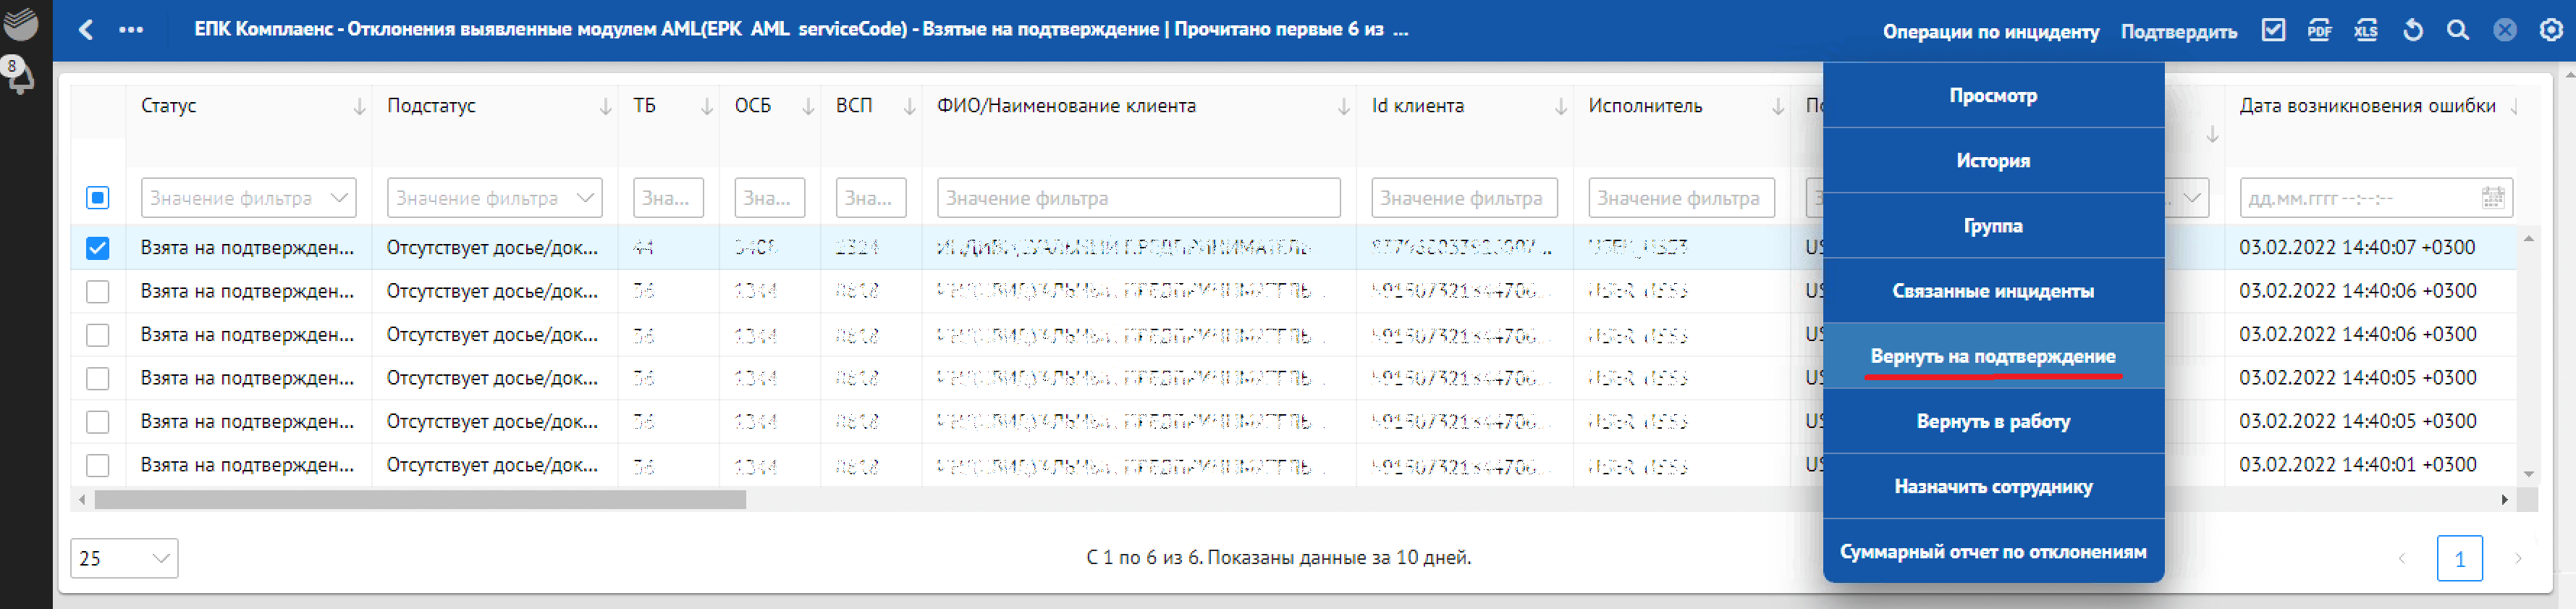Choose 'Назначить сотруднику' from the menu
This screenshot has height=609, width=2576.
1992,487
